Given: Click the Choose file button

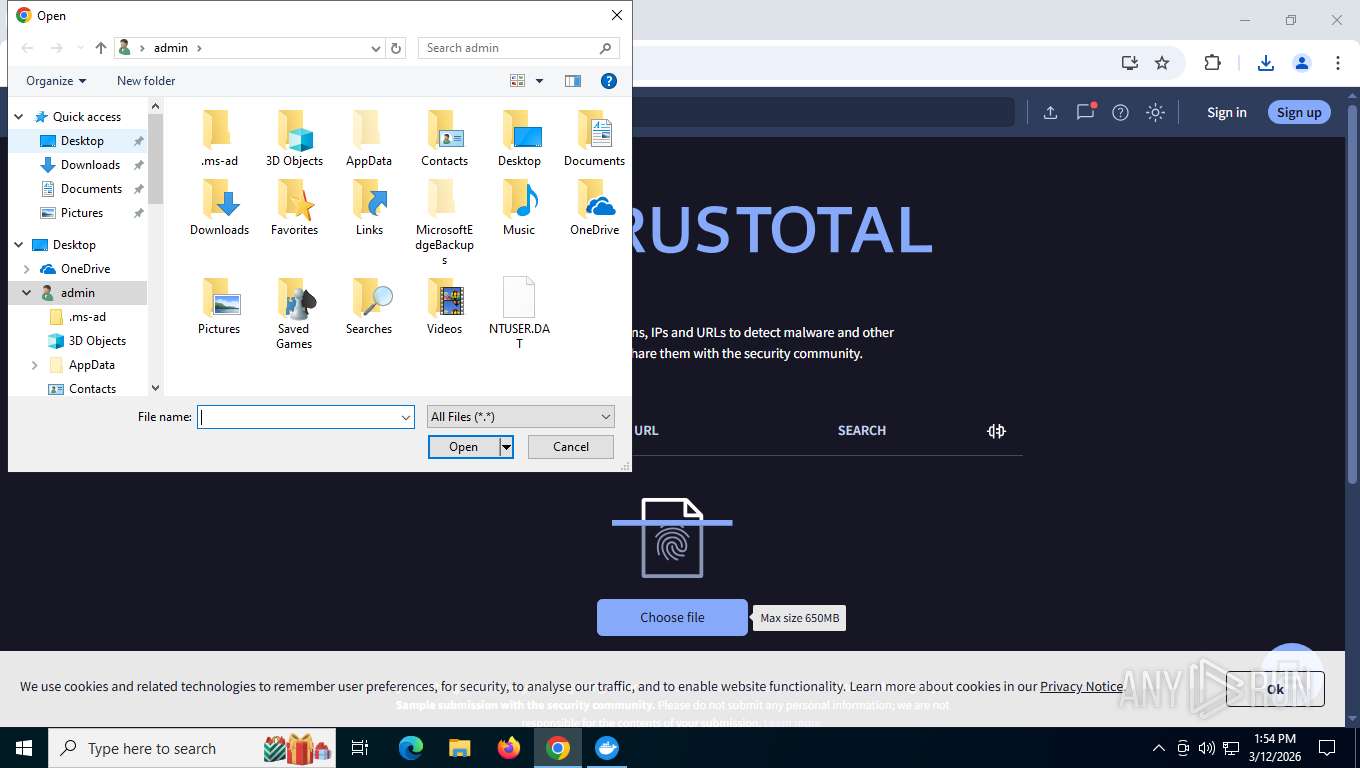Looking at the screenshot, I should 672,618.
